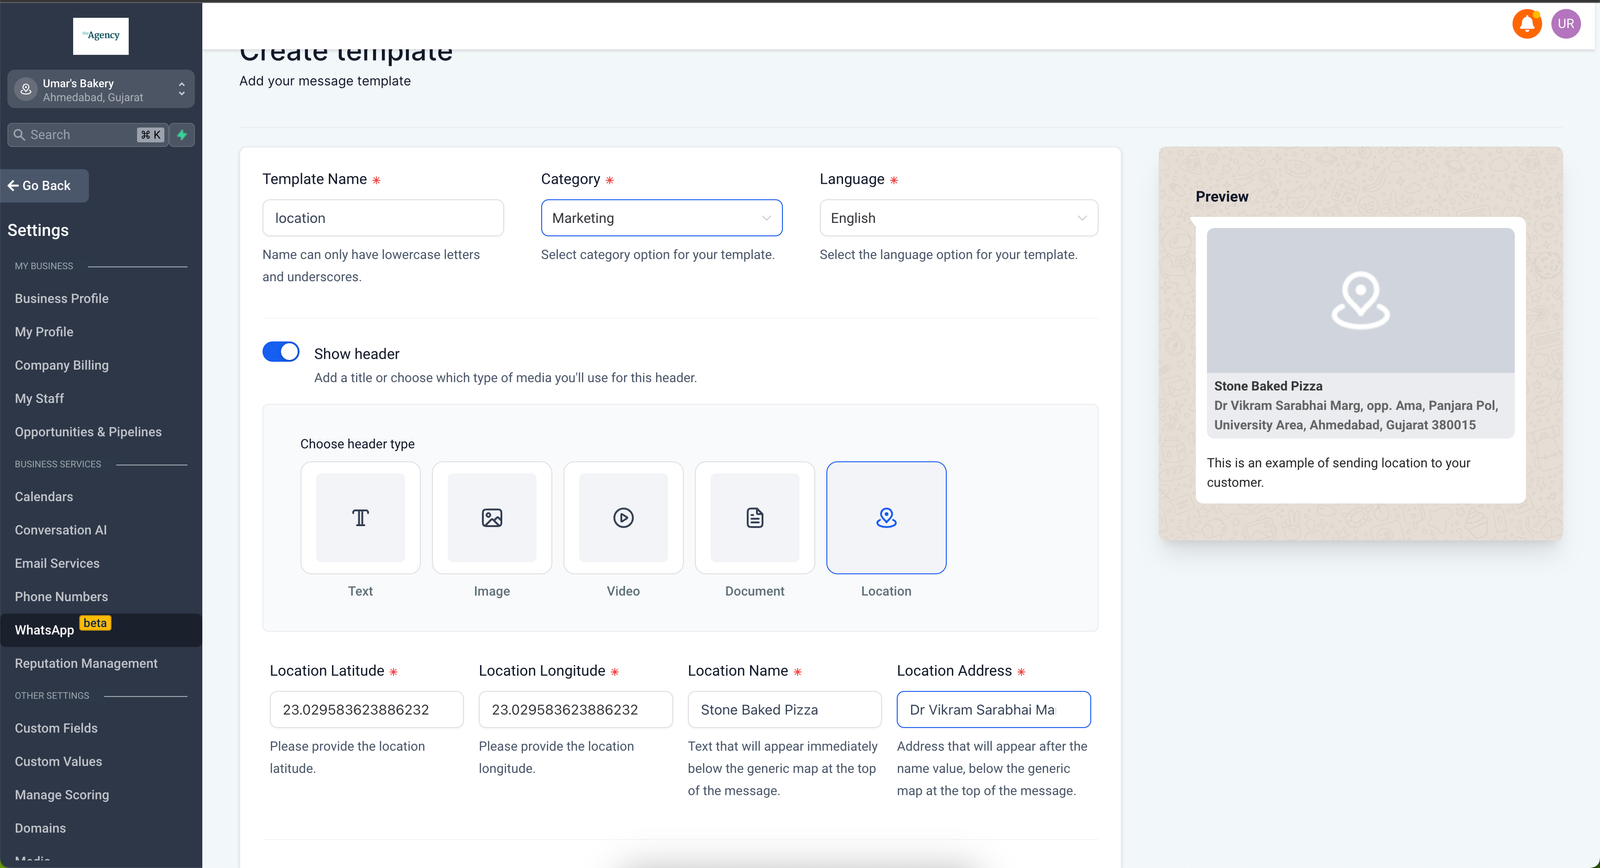Focus the Location Latitude field
Viewport: 1600px width, 868px height.
[x=366, y=710]
